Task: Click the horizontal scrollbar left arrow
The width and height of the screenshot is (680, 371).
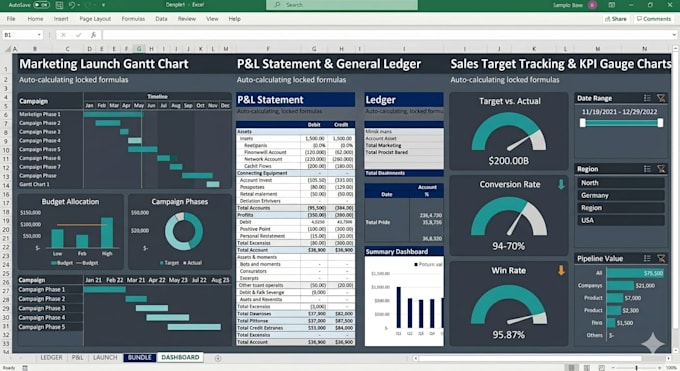Action: tap(415, 358)
